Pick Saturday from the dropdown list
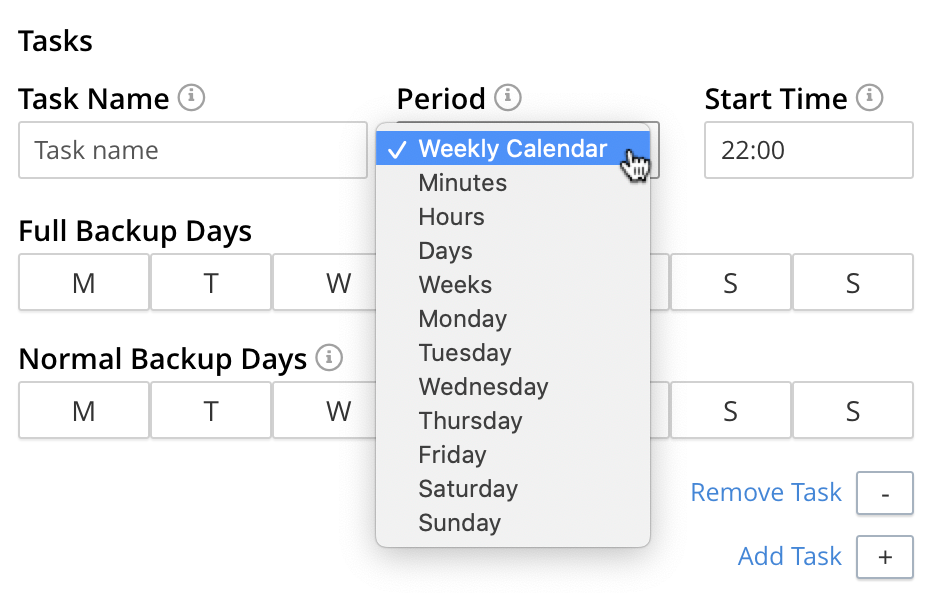Image resolution: width=930 pixels, height=600 pixels. point(468,489)
